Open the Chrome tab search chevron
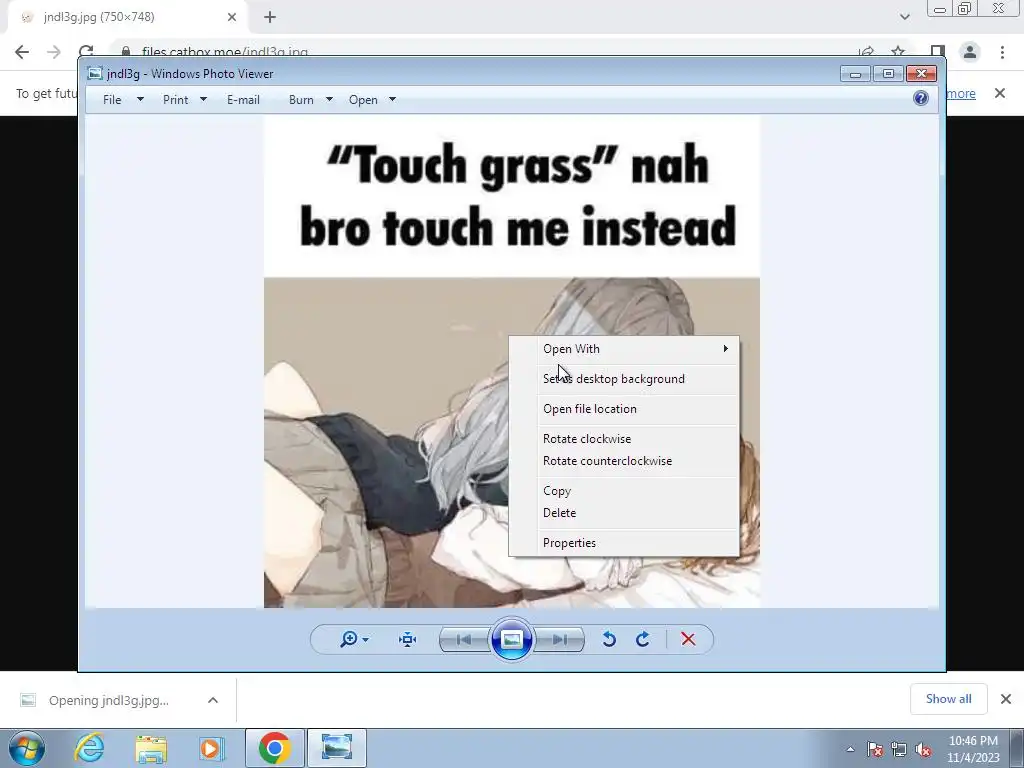The width and height of the screenshot is (1024, 768). [x=904, y=17]
